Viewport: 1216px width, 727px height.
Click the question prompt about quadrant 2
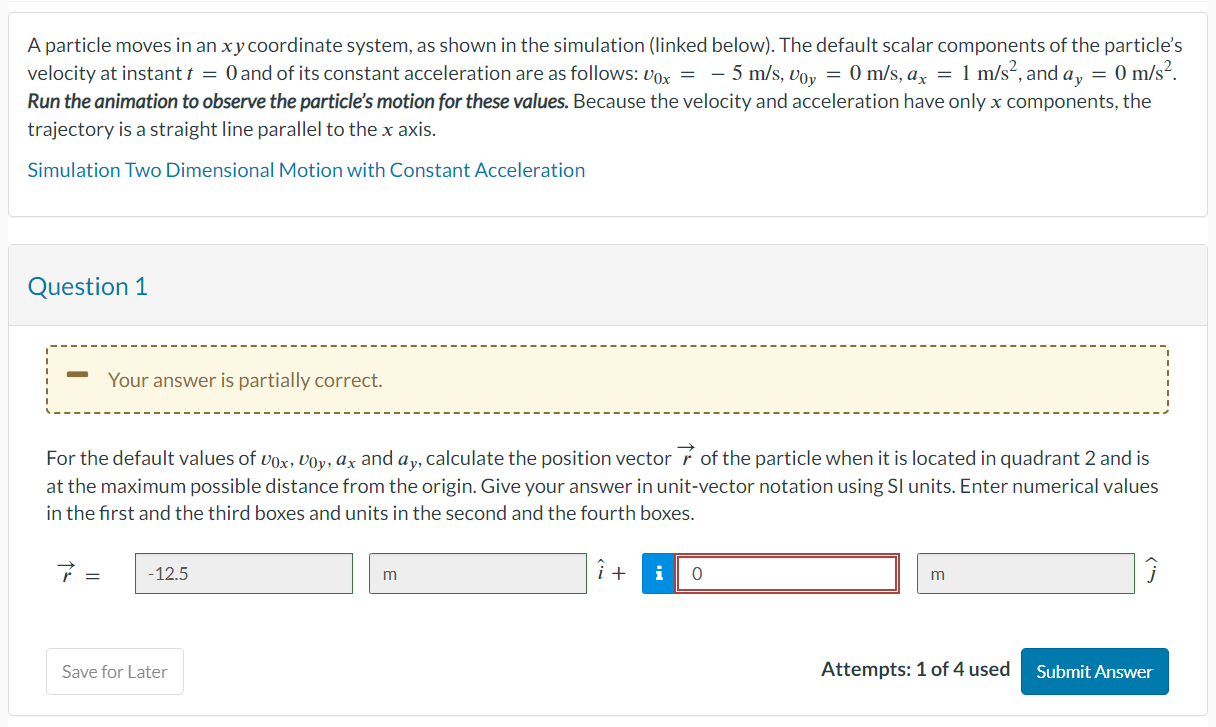pos(600,486)
